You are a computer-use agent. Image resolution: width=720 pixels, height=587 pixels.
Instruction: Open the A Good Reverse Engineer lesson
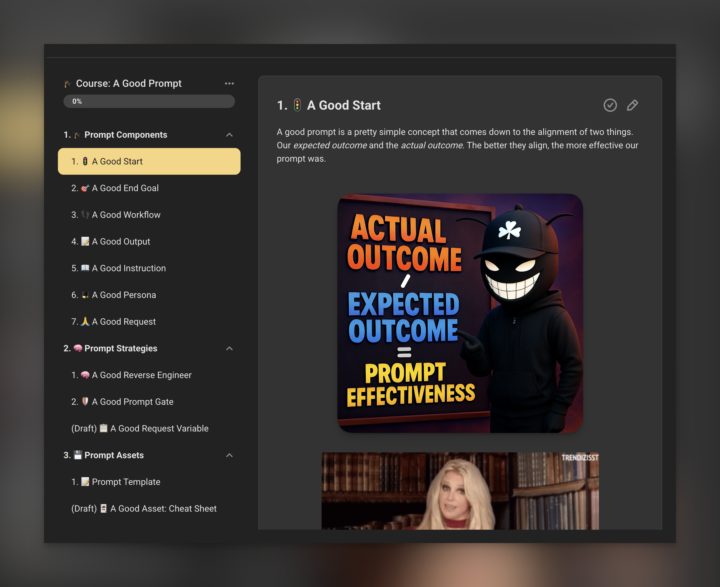pos(149,375)
